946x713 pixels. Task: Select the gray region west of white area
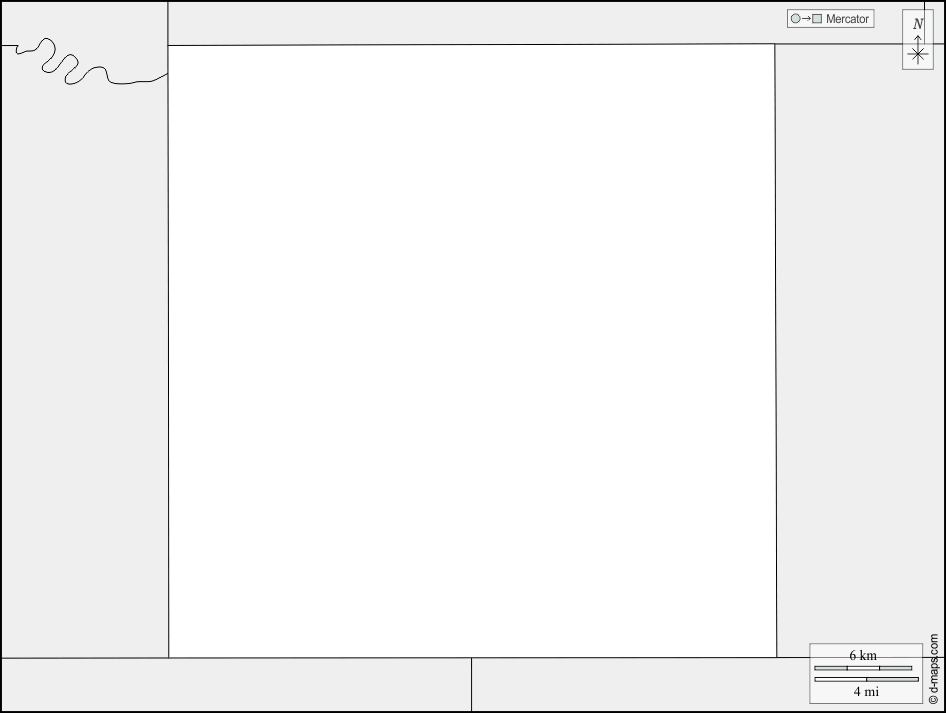[84, 368]
